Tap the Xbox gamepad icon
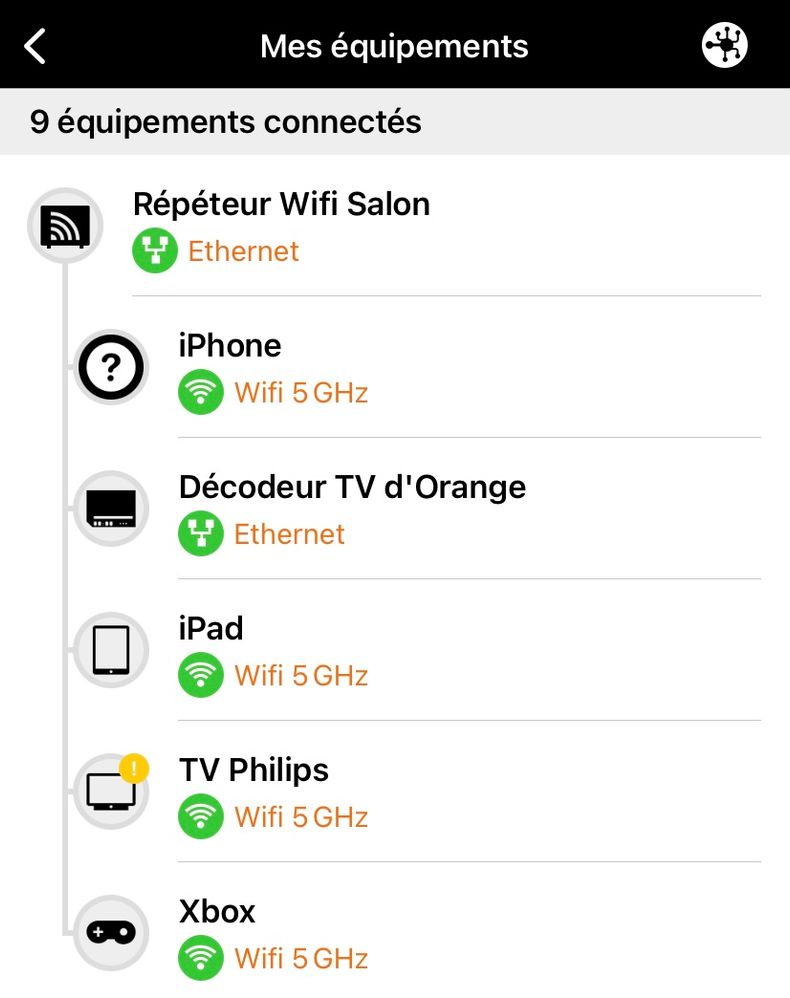The image size is (790, 998). [111, 933]
